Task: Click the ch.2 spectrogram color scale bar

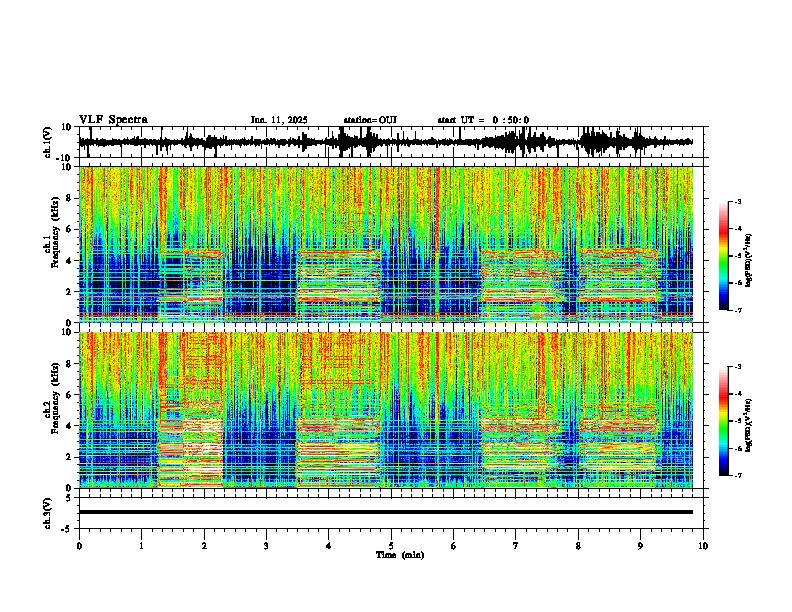Action: coord(724,421)
